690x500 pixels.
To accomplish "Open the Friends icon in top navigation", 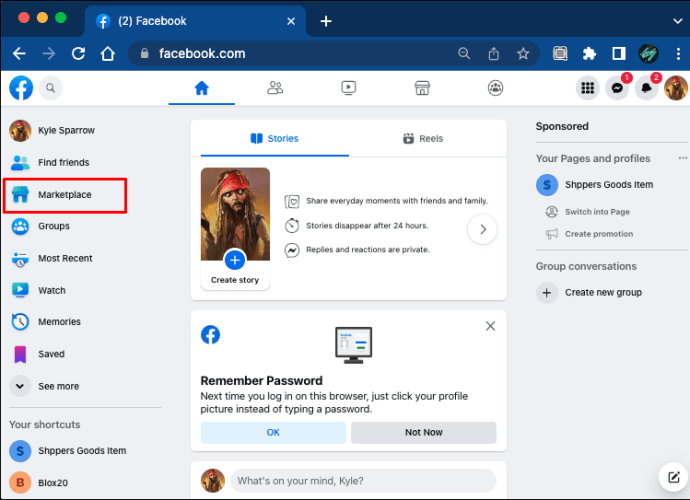I will tap(275, 88).
